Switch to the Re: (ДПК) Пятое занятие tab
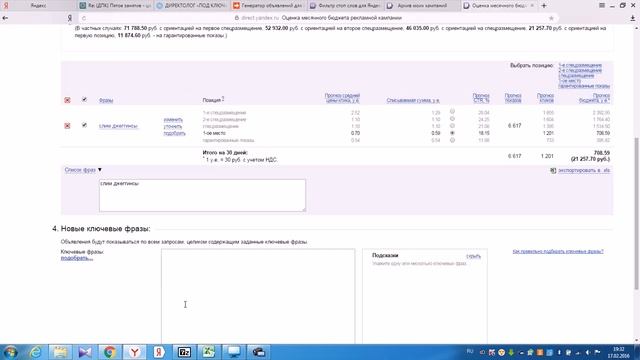The image size is (640, 360). pyautogui.click(x=115, y=6)
